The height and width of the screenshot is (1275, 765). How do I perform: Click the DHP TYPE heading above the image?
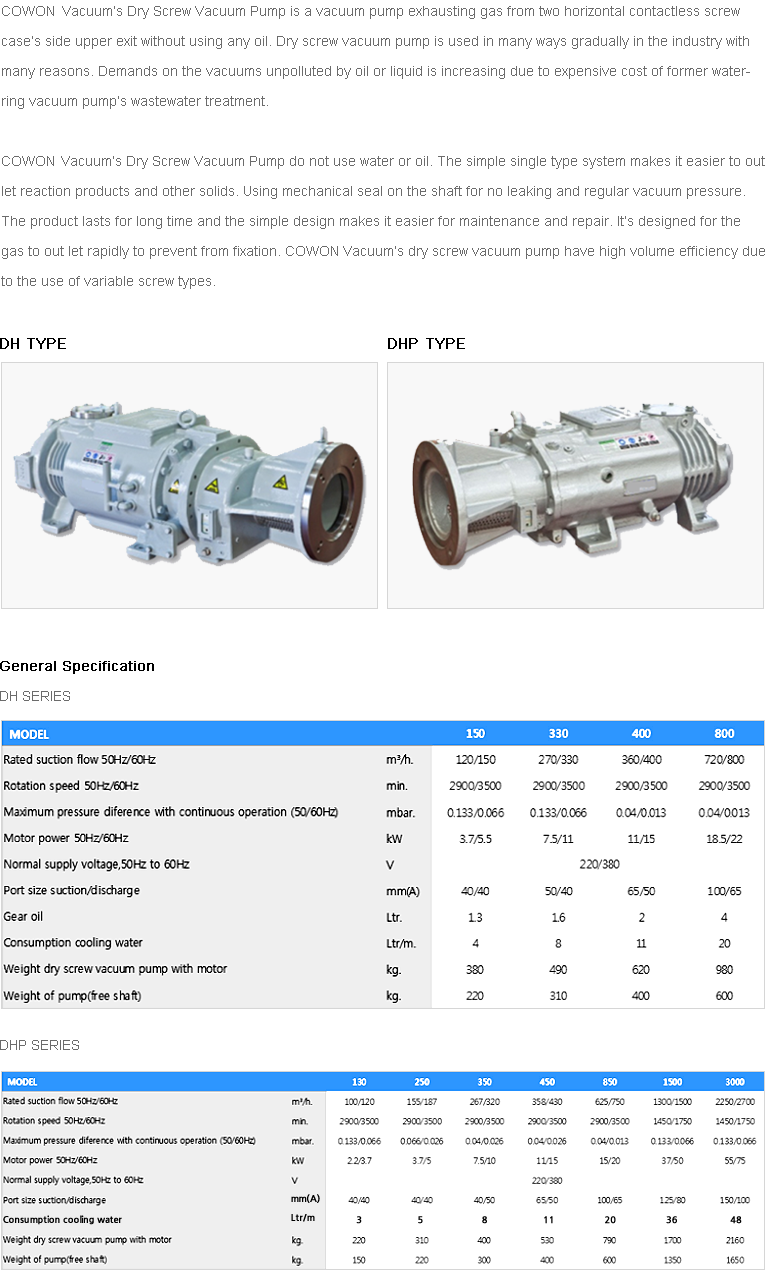tap(426, 343)
